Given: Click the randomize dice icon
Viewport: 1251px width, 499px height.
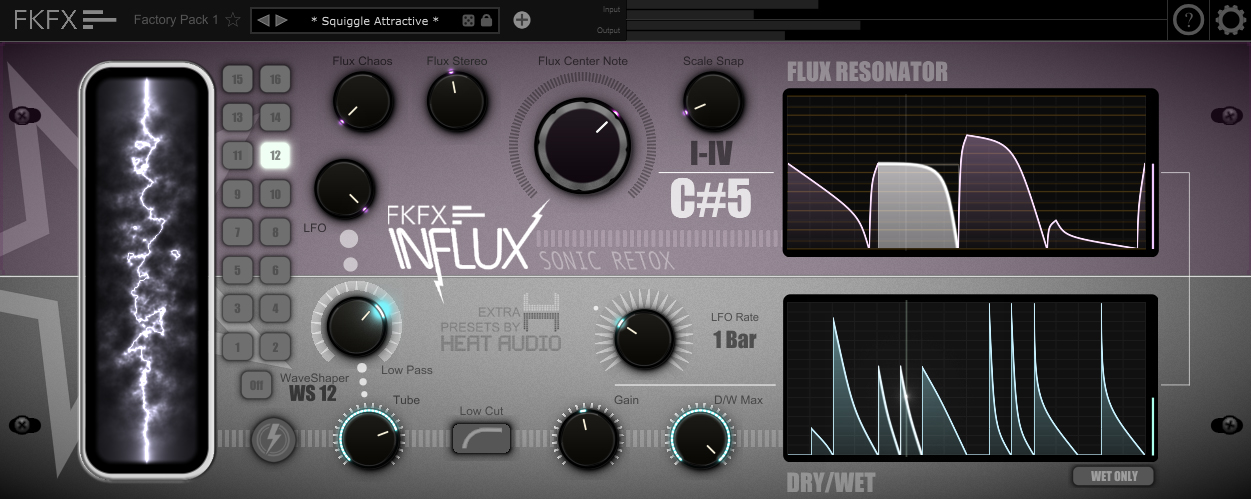Looking at the screenshot, I should tap(468, 20).
